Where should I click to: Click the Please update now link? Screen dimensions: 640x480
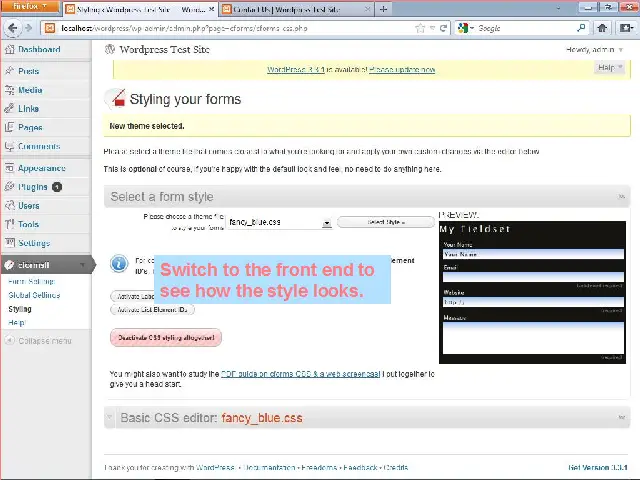coord(402,70)
